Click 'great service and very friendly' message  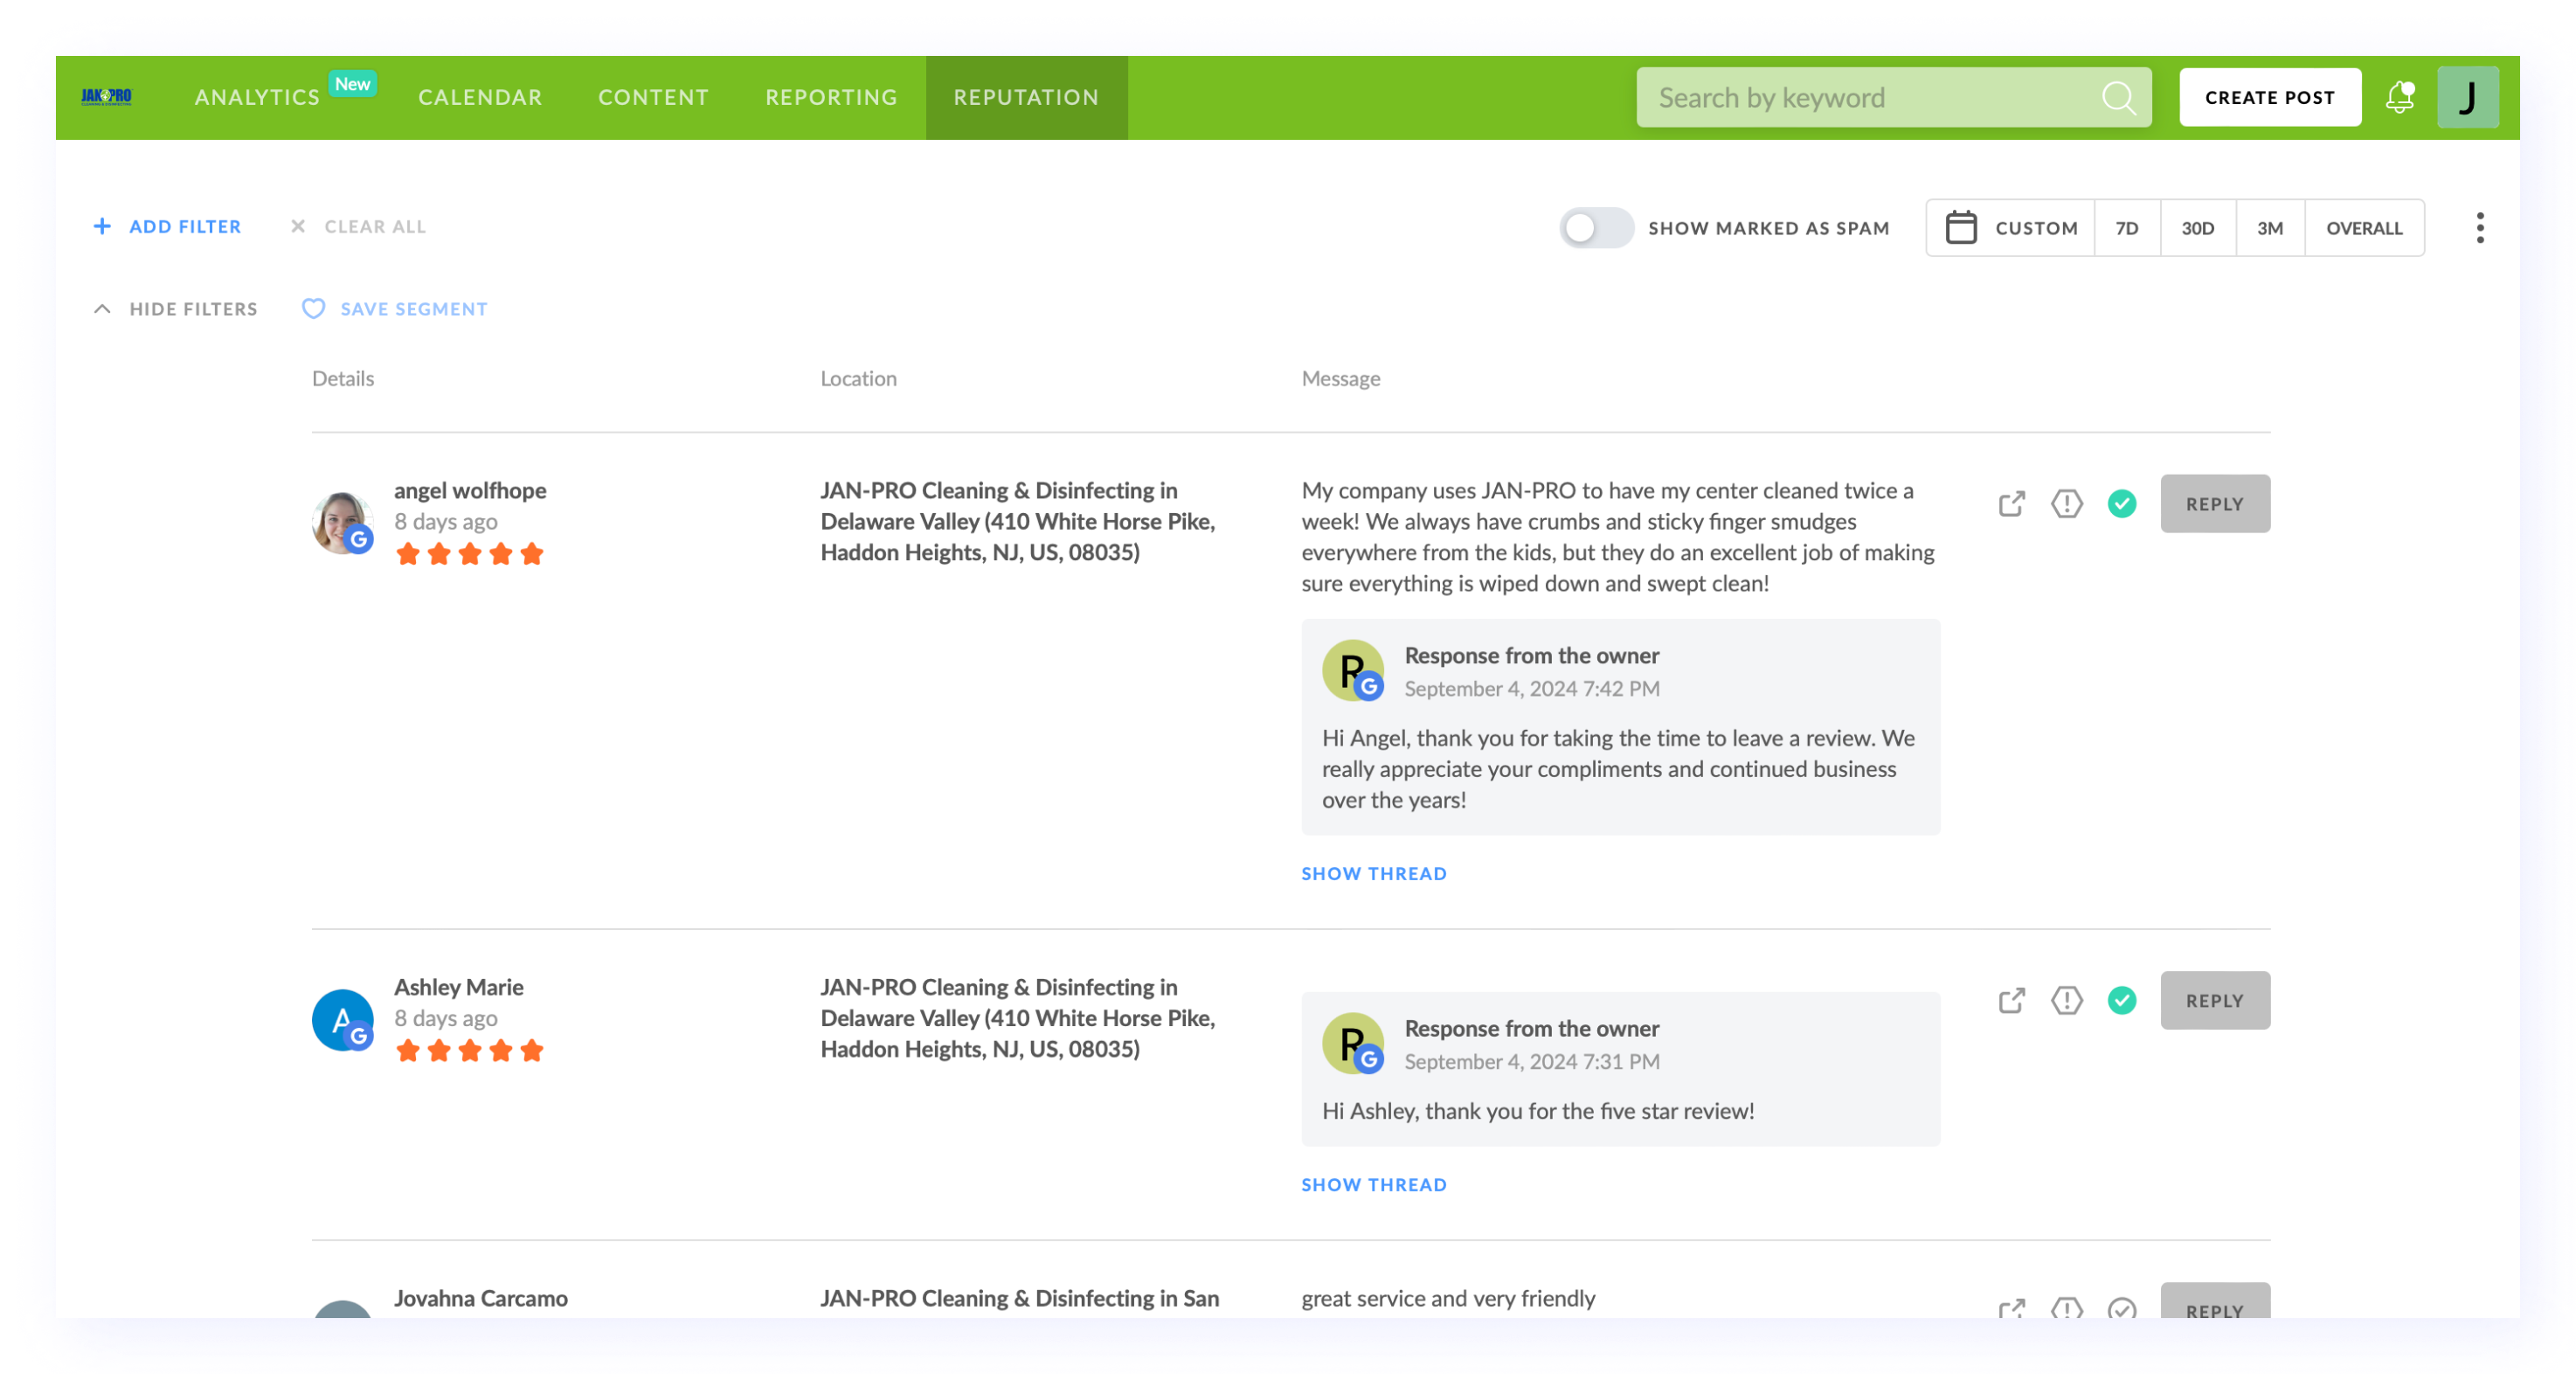(1447, 1298)
